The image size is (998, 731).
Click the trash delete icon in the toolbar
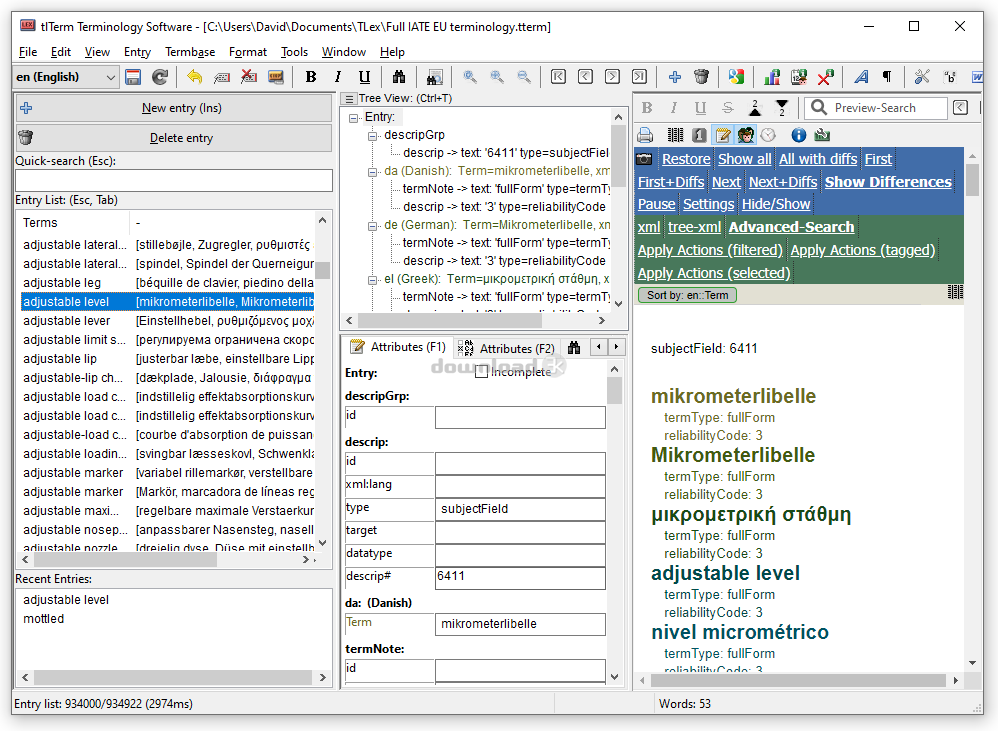(702, 76)
